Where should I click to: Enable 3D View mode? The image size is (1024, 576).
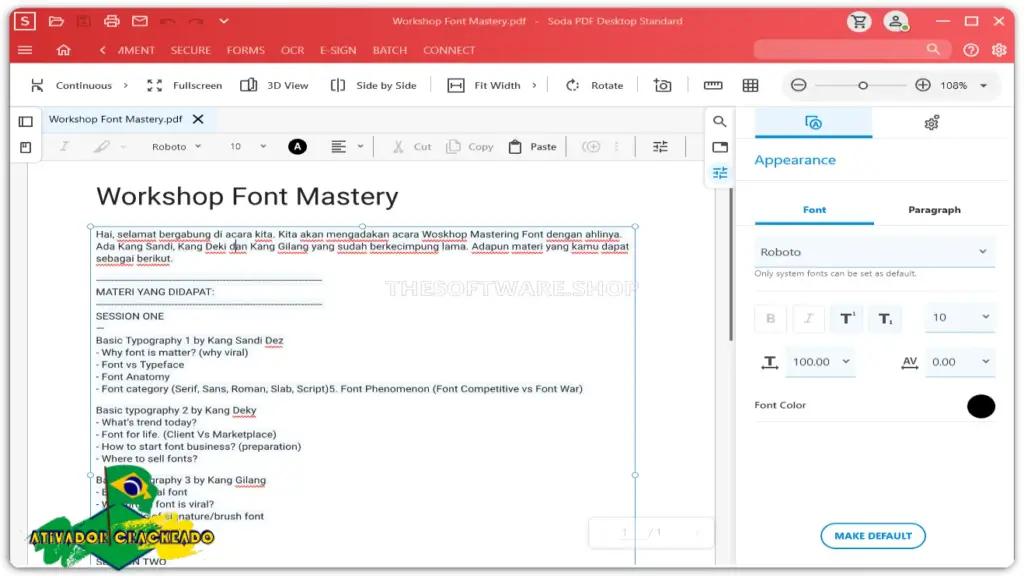[x=274, y=86]
